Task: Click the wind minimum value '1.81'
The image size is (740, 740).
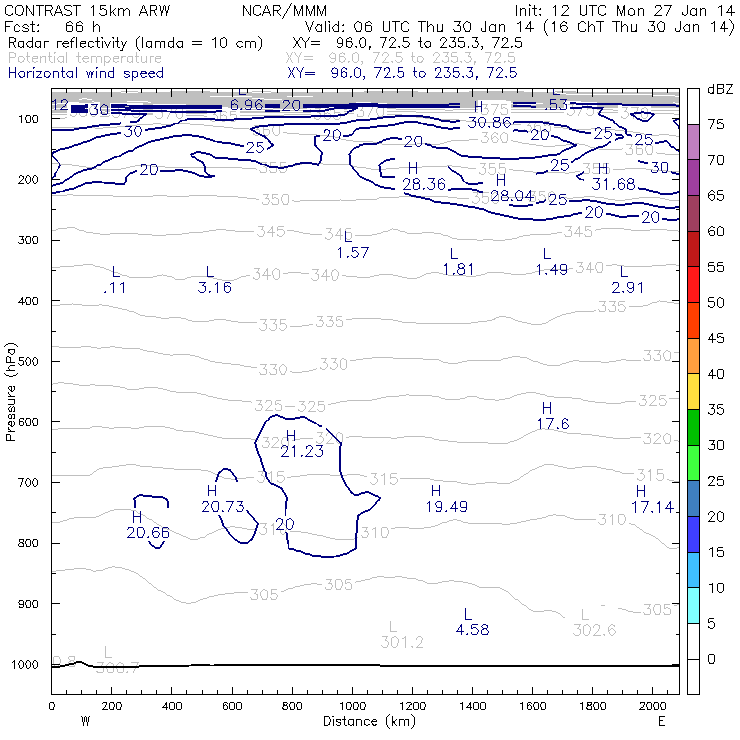Action: (x=459, y=269)
